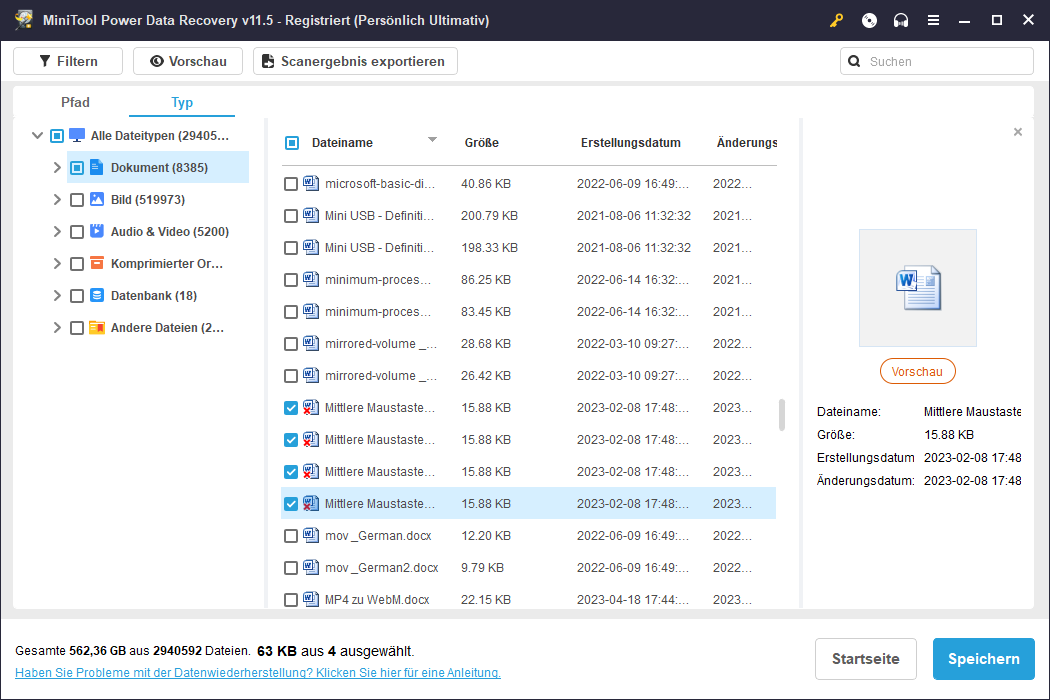Open the bootable media disc icon
1050x700 pixels.
pyautogui.click(x=869, y=20)
